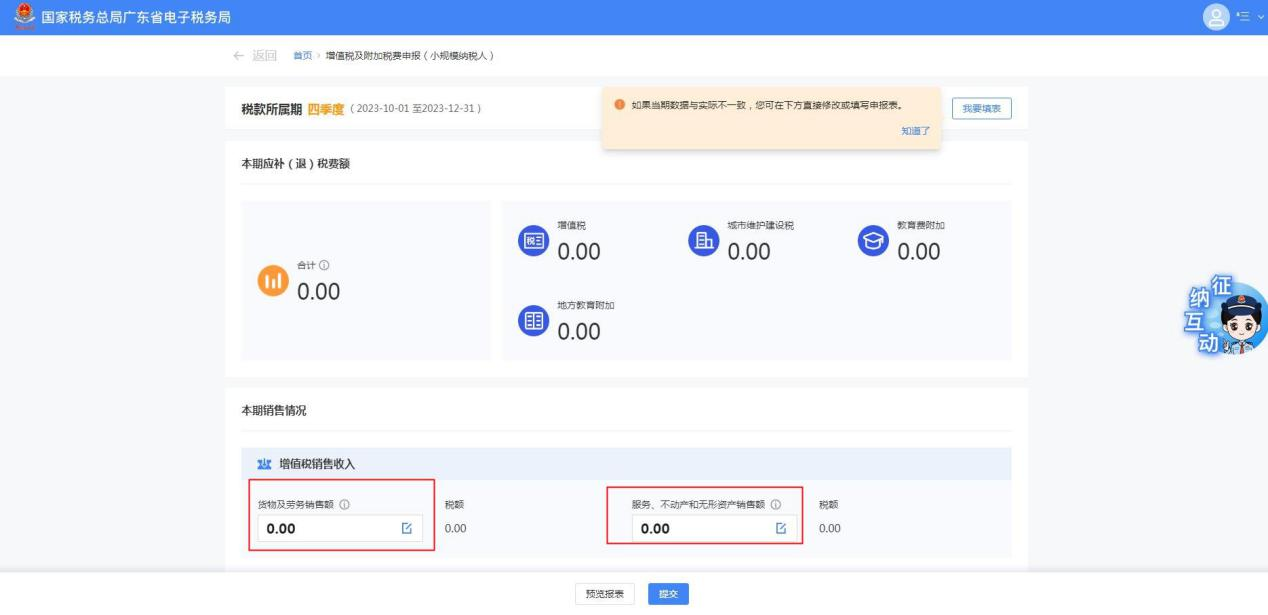This screenshot has height=615, width=1268.
Task: Click the info icon beside 货物及劳务销售额
Action: pyautogui.click(x=344, y=504)
